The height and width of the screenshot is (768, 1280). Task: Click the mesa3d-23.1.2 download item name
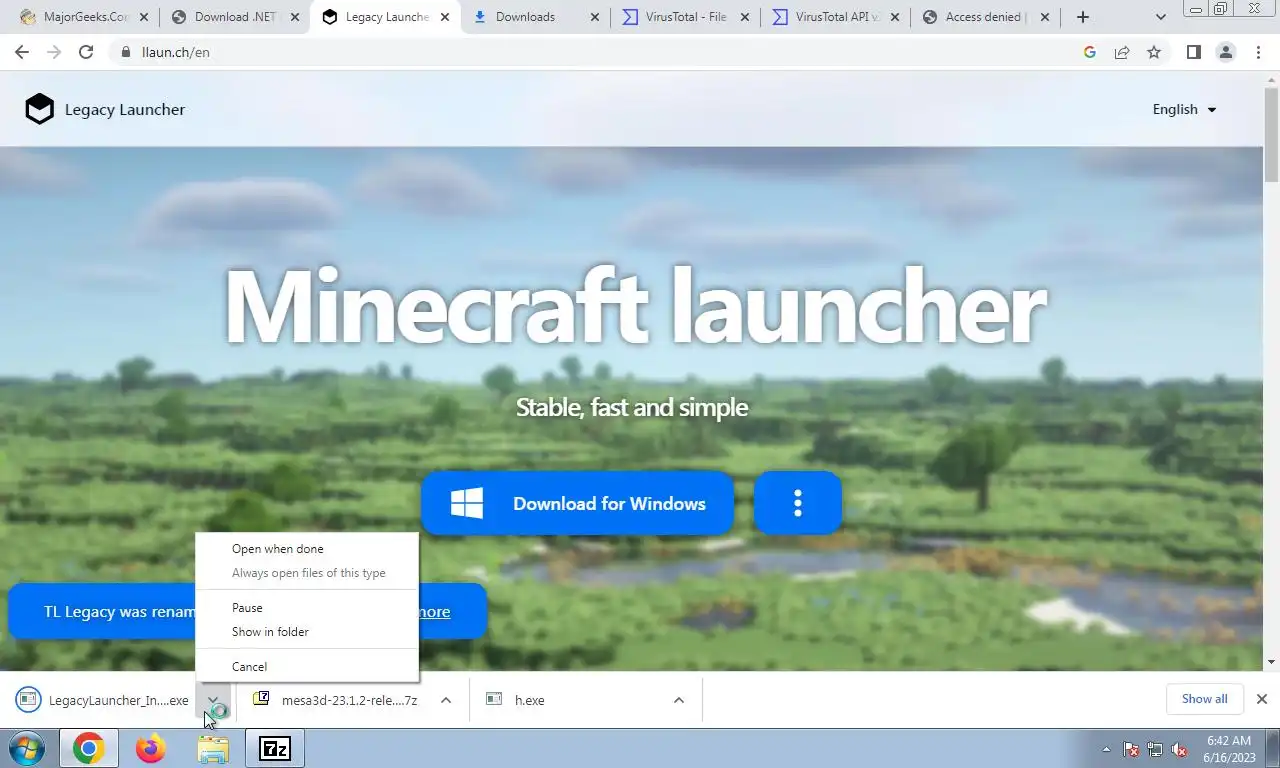coord(349,700)
